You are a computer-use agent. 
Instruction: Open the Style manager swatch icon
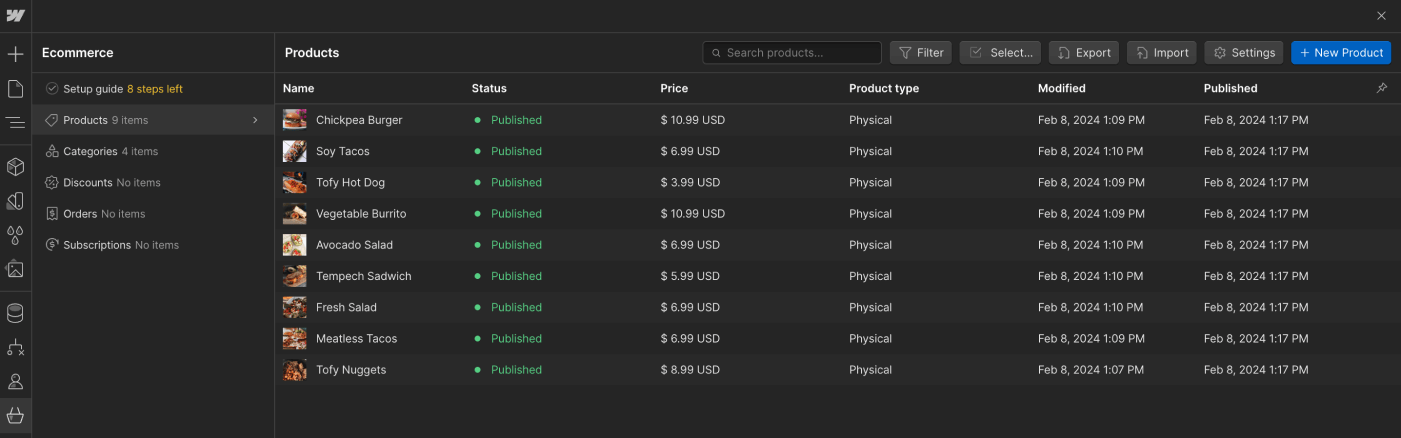click(15, 201)
